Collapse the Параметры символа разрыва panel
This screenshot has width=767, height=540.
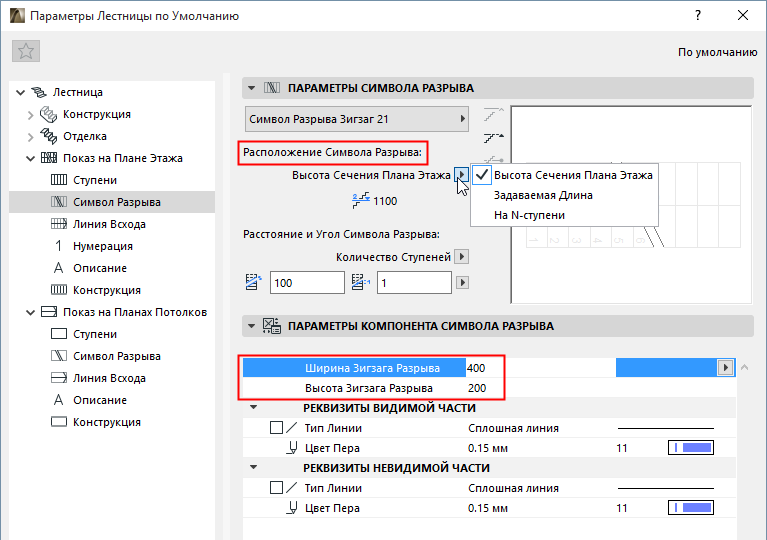251,87
